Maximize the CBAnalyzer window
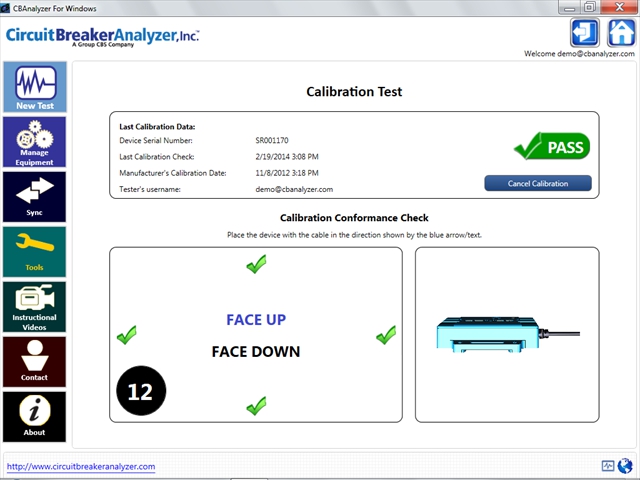 point(589,7)
